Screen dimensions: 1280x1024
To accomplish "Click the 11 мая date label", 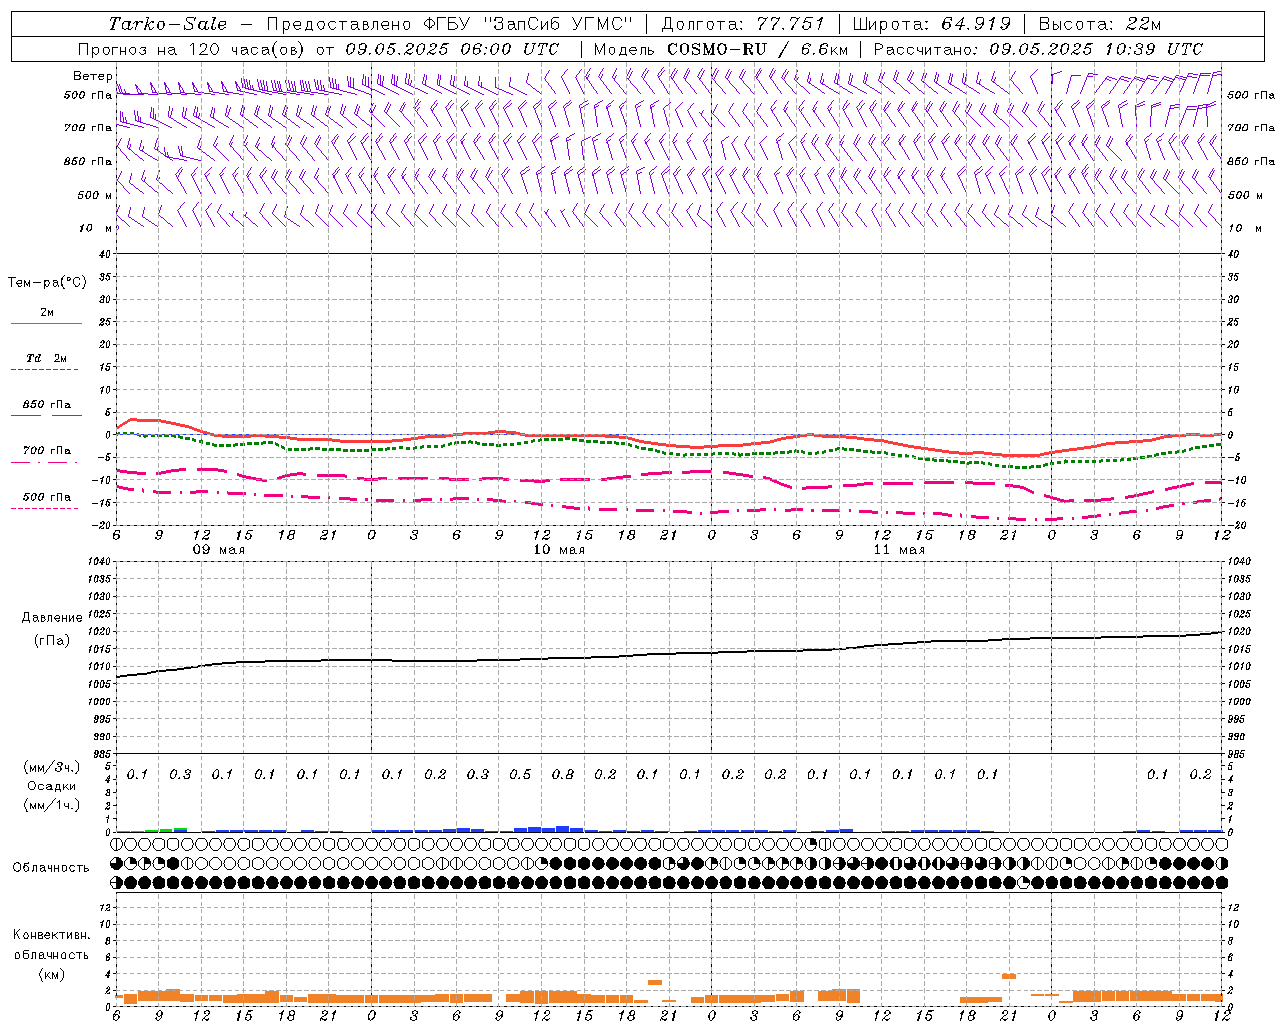I will tap(899, 550).
